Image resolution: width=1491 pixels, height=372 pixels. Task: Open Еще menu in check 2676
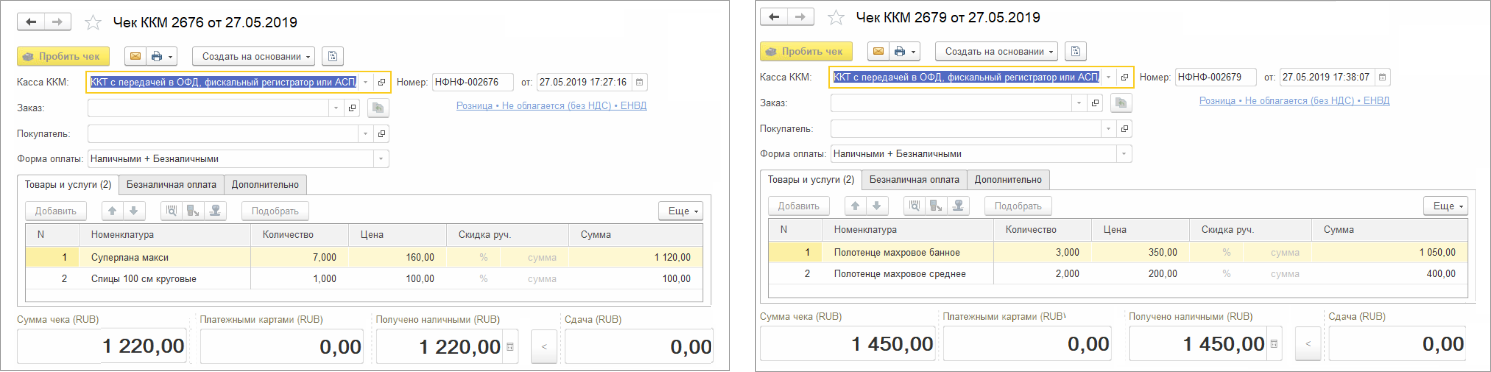tap(682, 211)
